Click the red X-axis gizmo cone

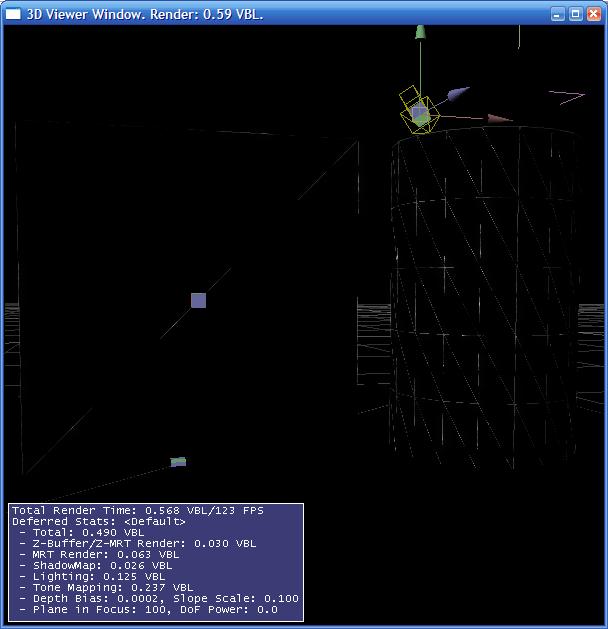pyautogui.click(x=499, y=118)
